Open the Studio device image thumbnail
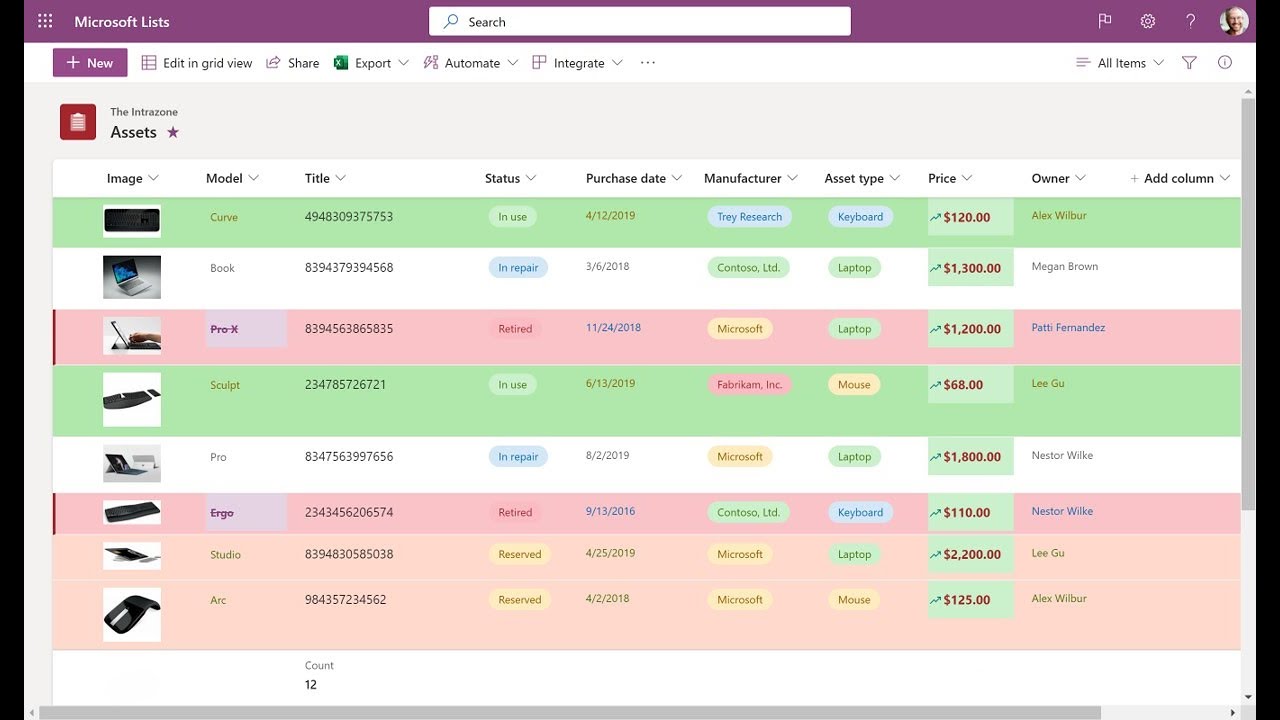The image size is (1280, 720). [132, 555]
